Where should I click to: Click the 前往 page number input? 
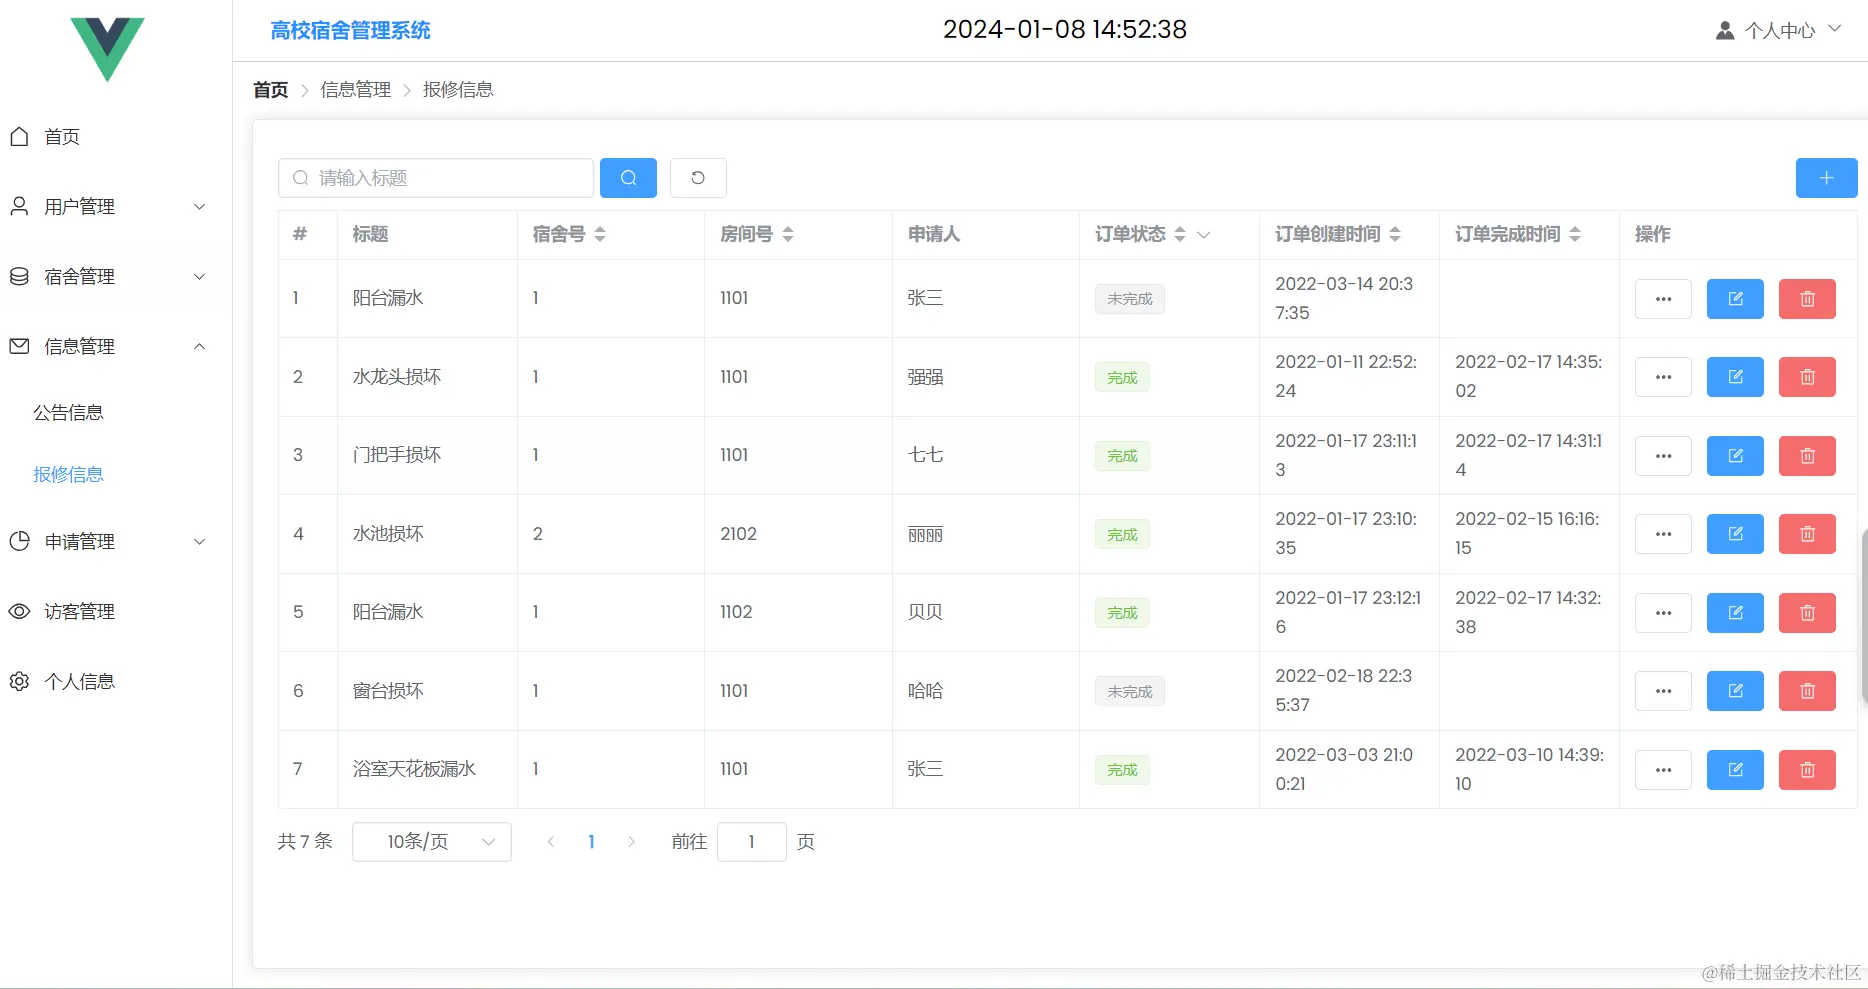752,842
